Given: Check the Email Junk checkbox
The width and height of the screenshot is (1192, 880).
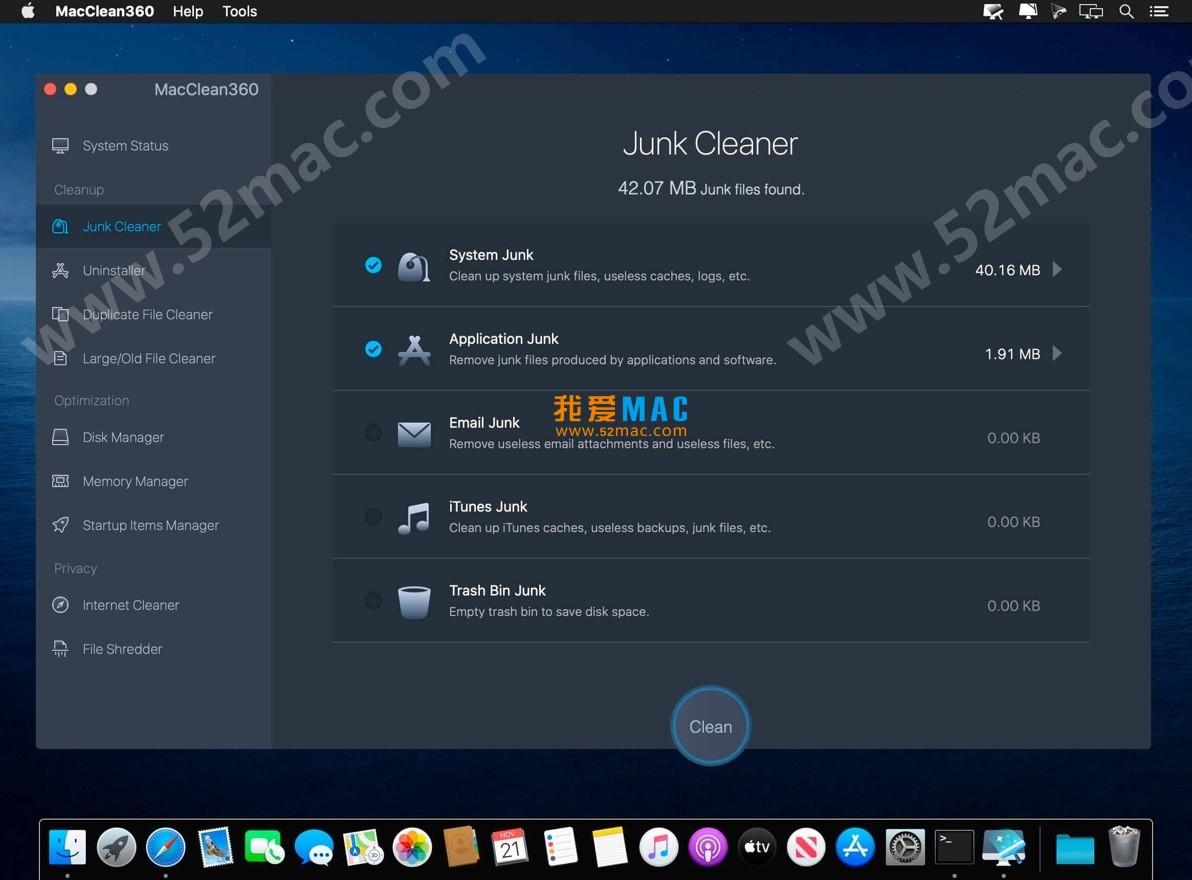Looking at the screenshot, I should coord(373,432).
